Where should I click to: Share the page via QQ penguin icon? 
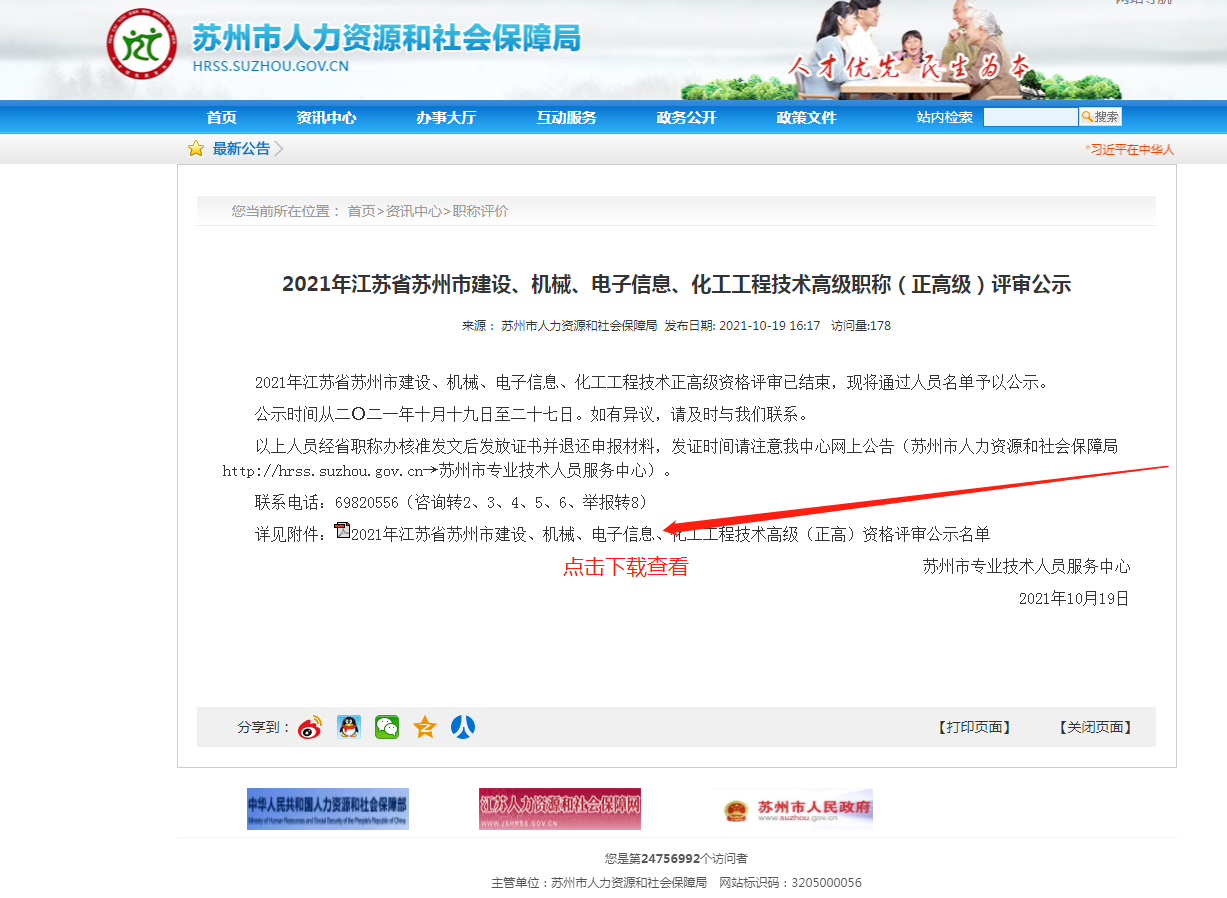coord(348,727)
